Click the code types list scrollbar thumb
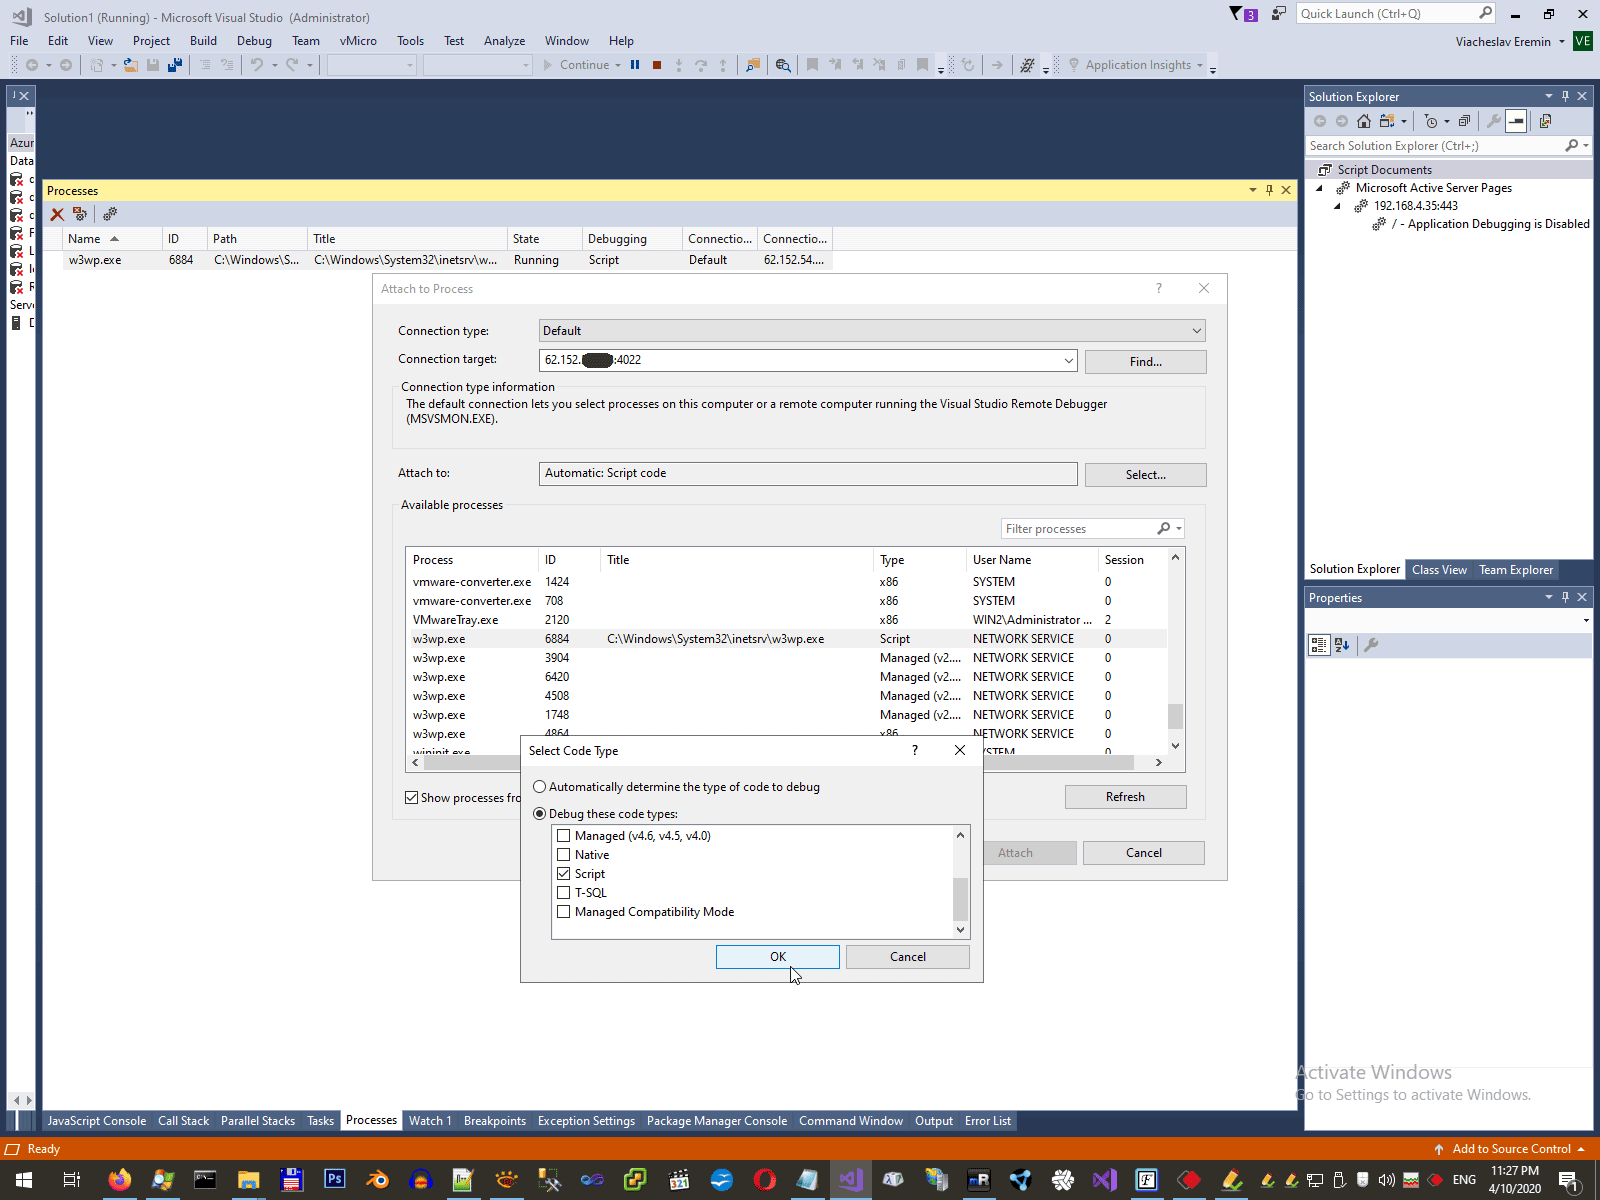The image size is (1600, 1200). (961, 898)
